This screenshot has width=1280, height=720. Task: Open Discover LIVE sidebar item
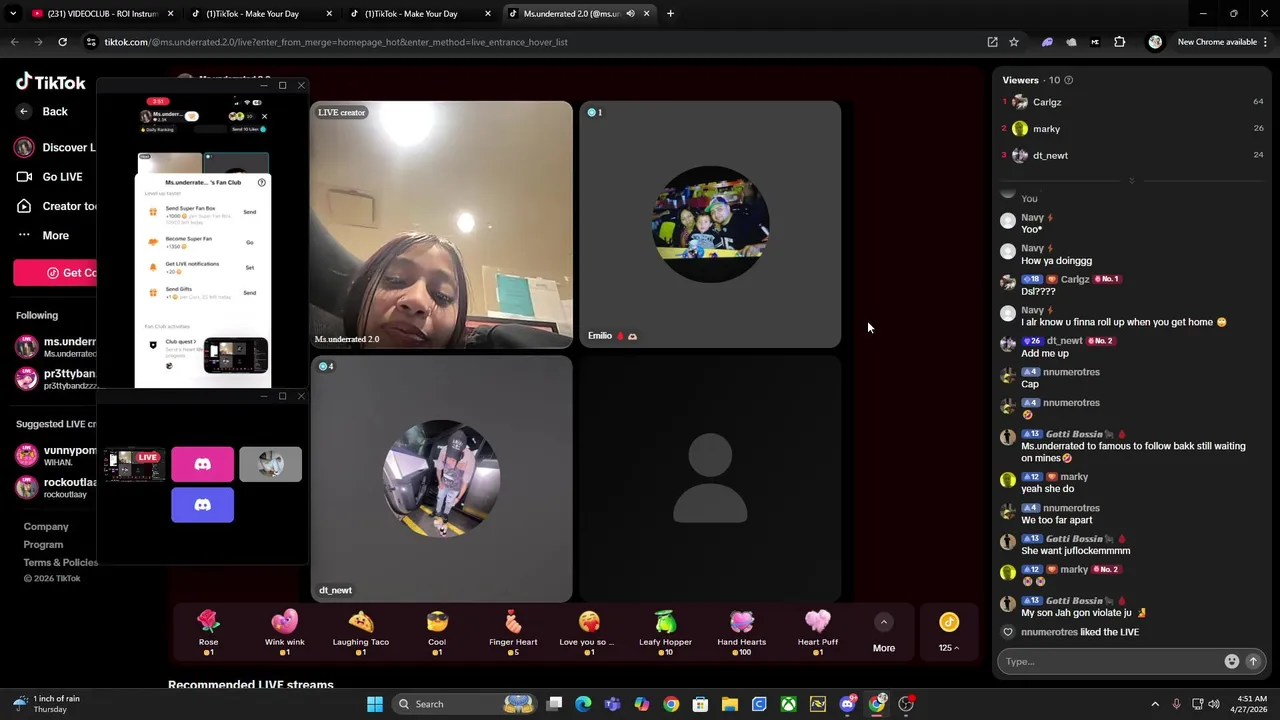56,147
